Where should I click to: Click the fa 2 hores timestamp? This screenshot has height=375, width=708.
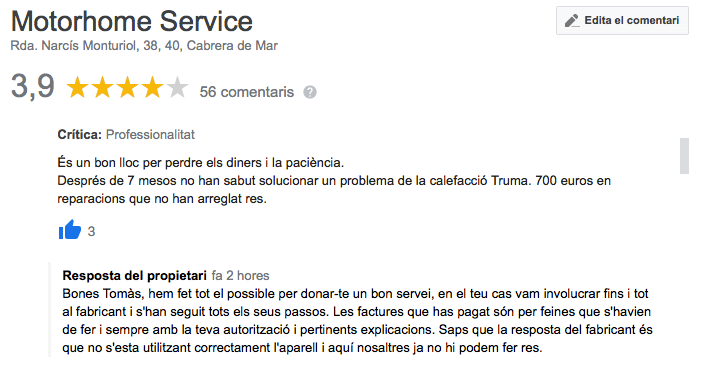click(240, 275)
